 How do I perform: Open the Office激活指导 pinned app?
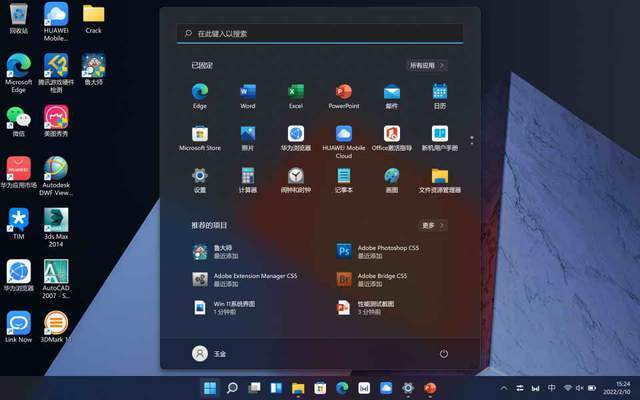tap(392, 138)
